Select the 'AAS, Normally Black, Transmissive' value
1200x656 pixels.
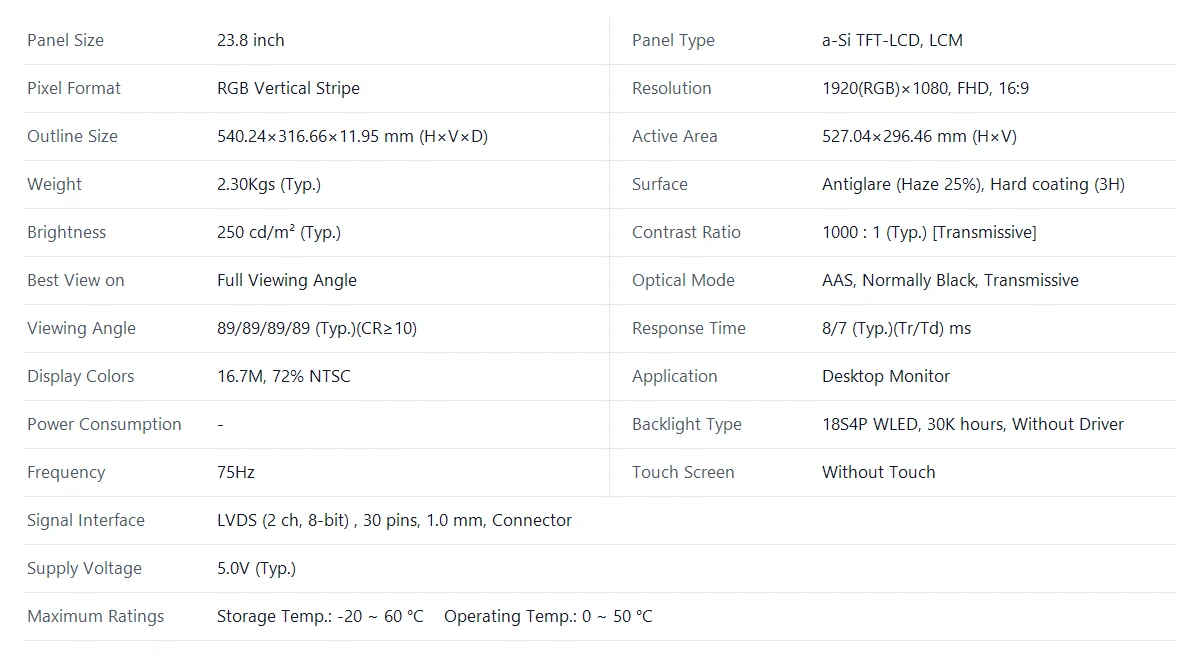pos(950,280)
